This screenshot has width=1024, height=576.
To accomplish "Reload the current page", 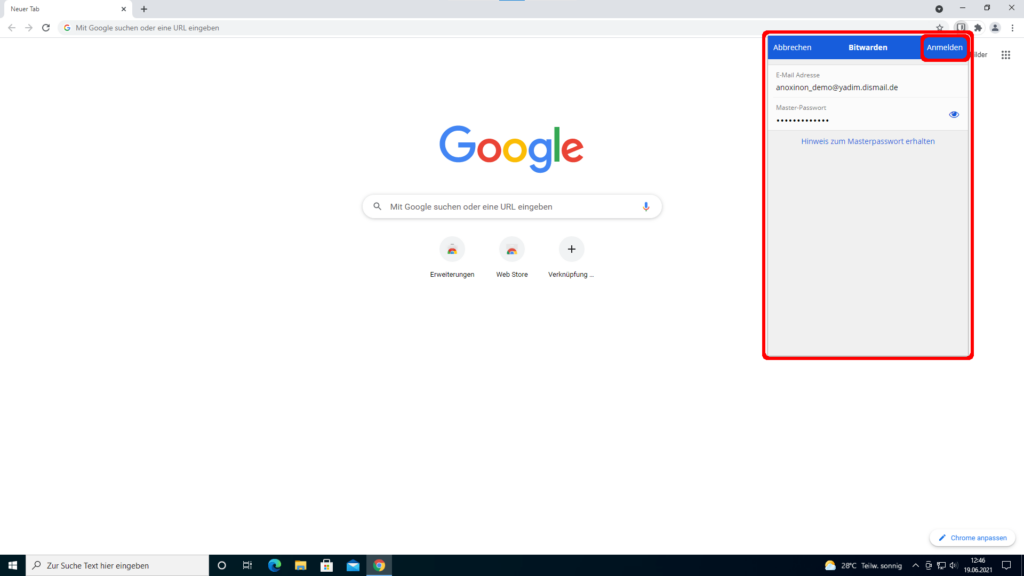I will click(x=46, y=28).
